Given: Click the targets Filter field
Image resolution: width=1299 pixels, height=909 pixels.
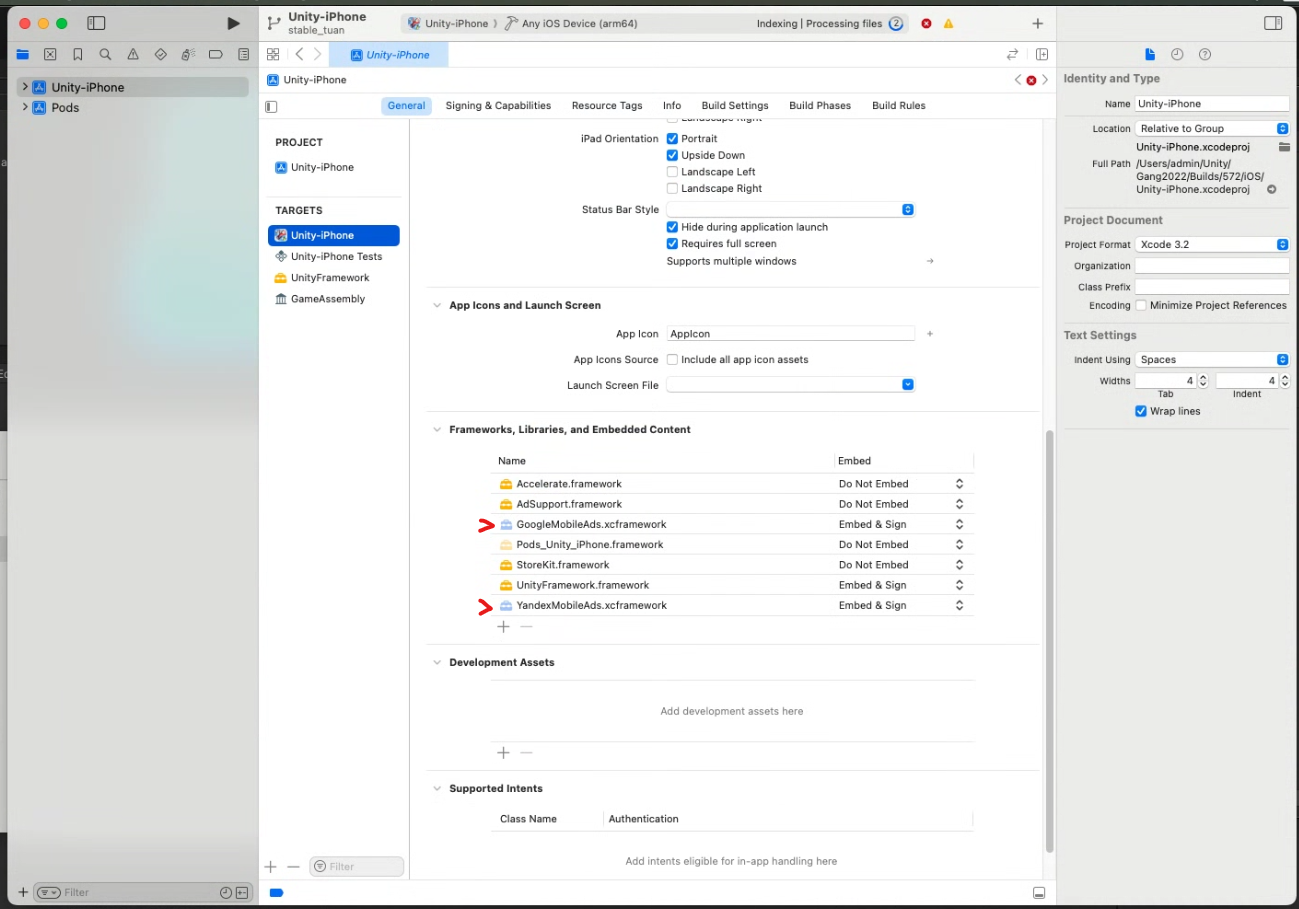Looking at the screenshot, I should pyautogui.click(x=357, y=866).
